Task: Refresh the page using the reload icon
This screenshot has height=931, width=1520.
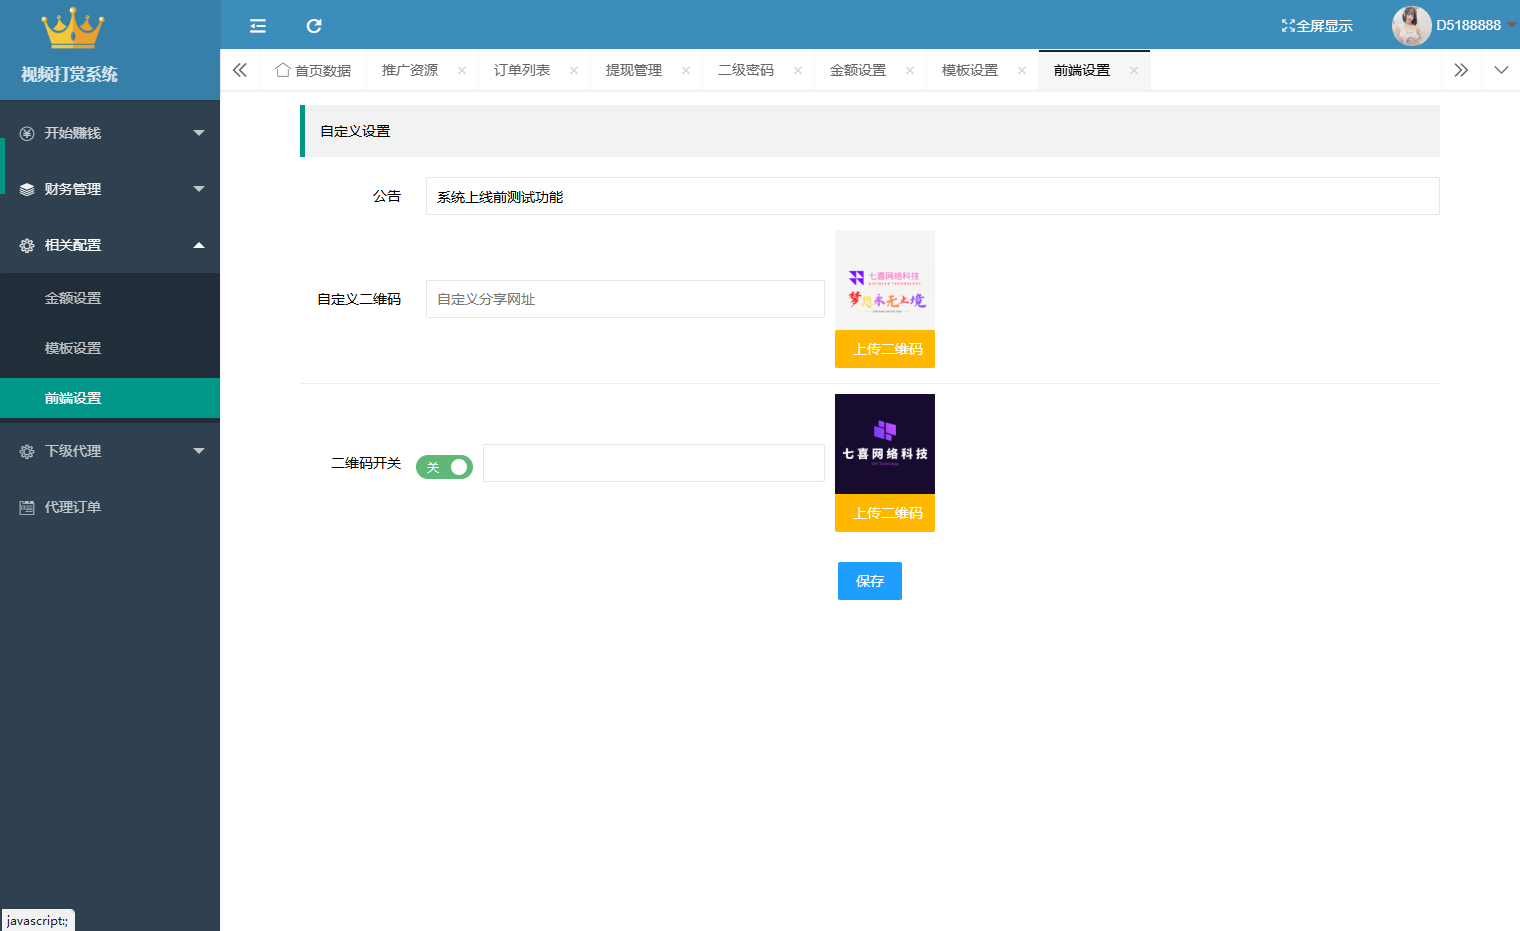Action: click(x=314, y=26)
